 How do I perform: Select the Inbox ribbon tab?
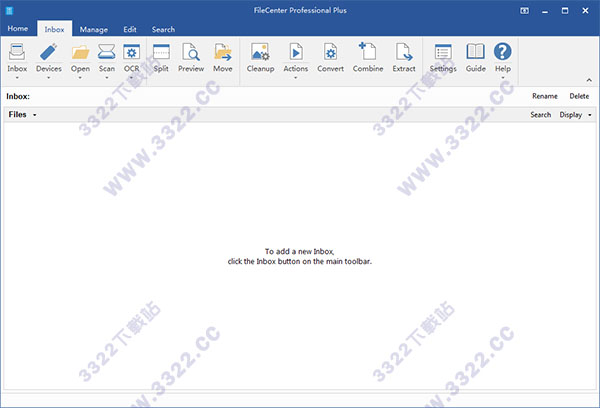point(54,29)
